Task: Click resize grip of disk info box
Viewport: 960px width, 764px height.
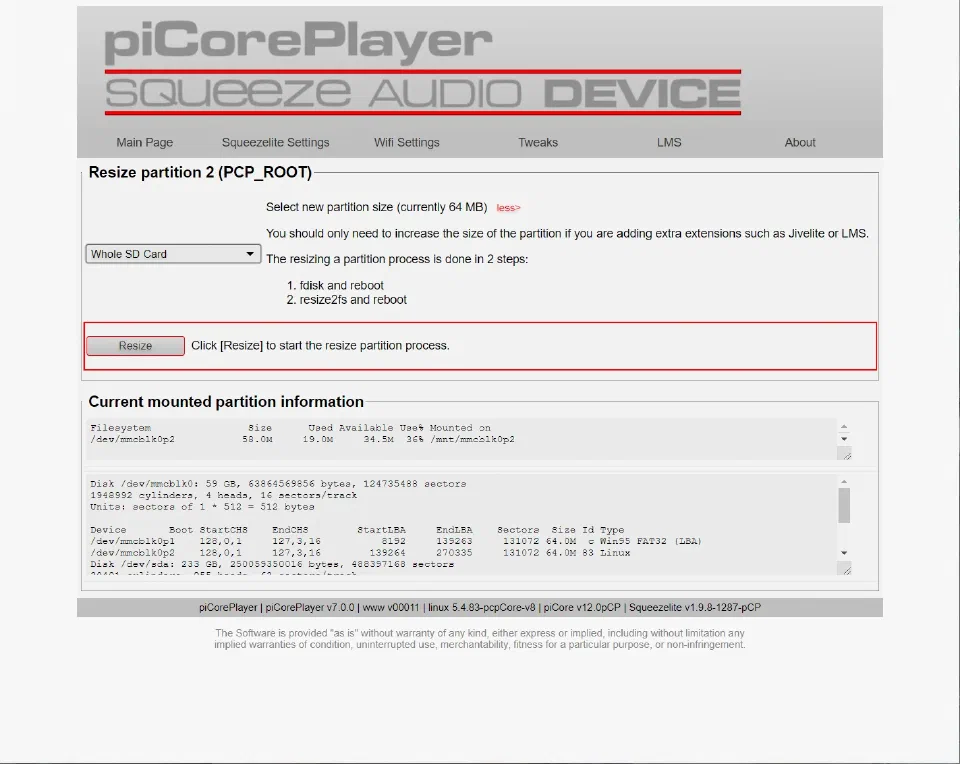Action: pyautogui.click(x=845, y=569)
